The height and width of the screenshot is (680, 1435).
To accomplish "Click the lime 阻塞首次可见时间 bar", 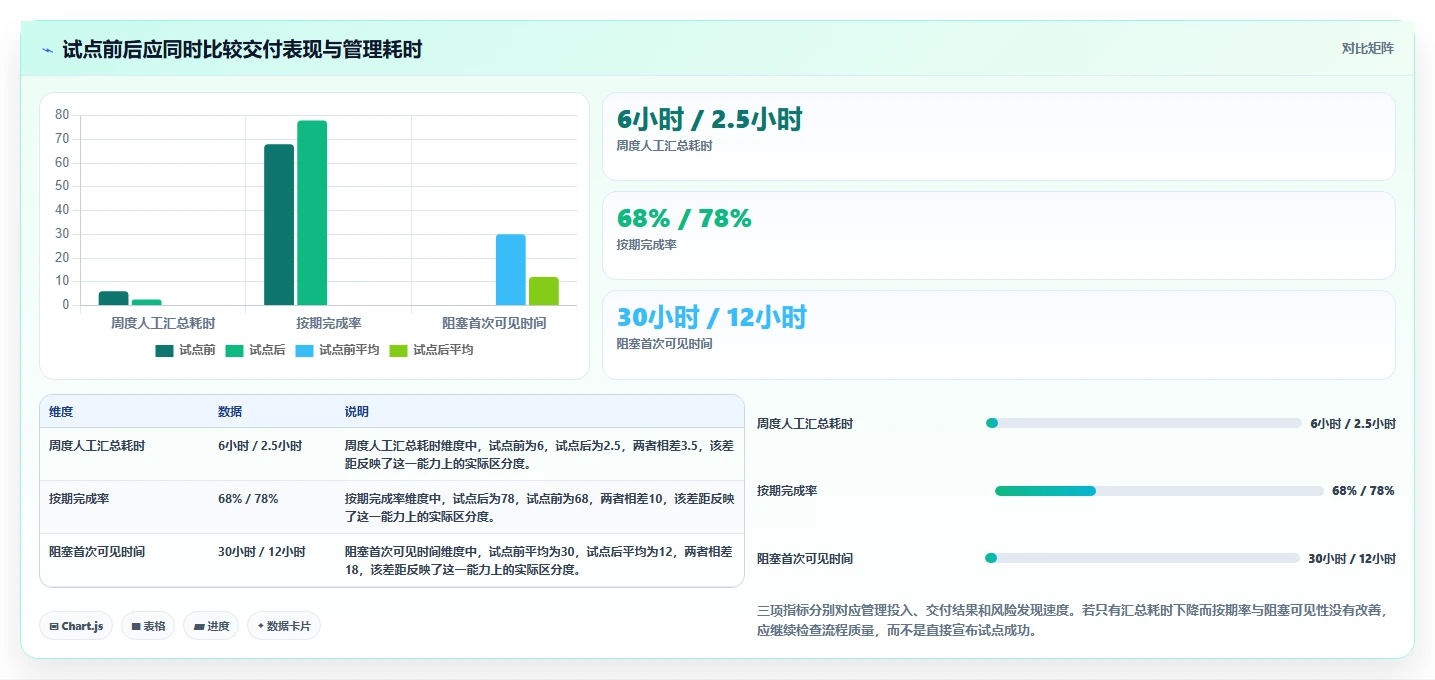I will coord(544,291).
